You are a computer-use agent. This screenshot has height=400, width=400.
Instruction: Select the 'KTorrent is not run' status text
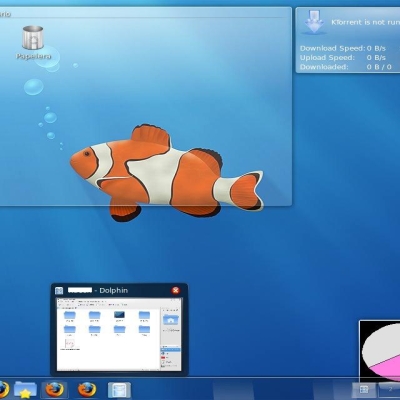365,22
